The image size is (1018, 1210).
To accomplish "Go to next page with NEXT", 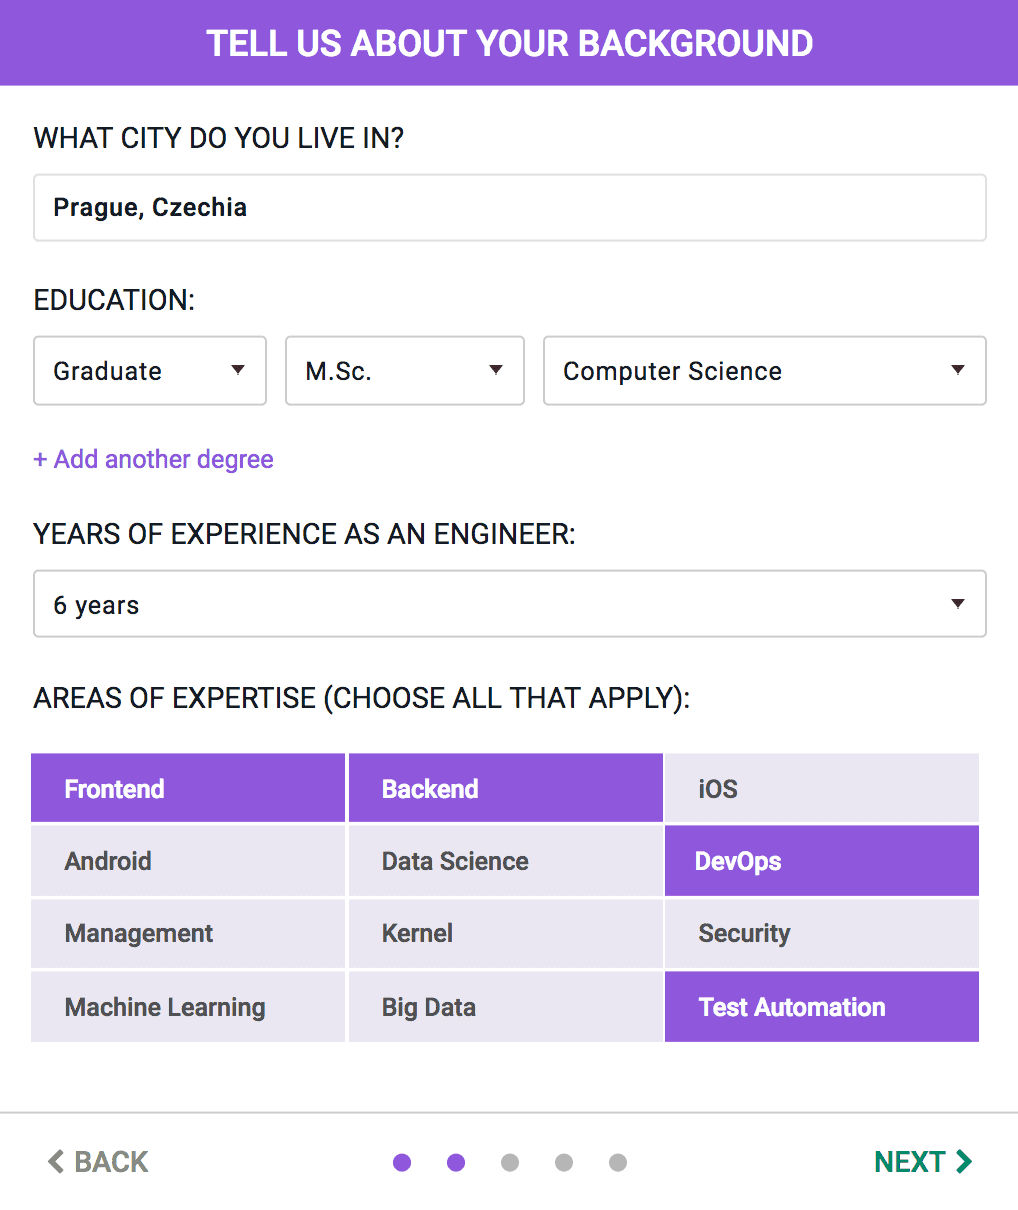I will click(922, 1162).
